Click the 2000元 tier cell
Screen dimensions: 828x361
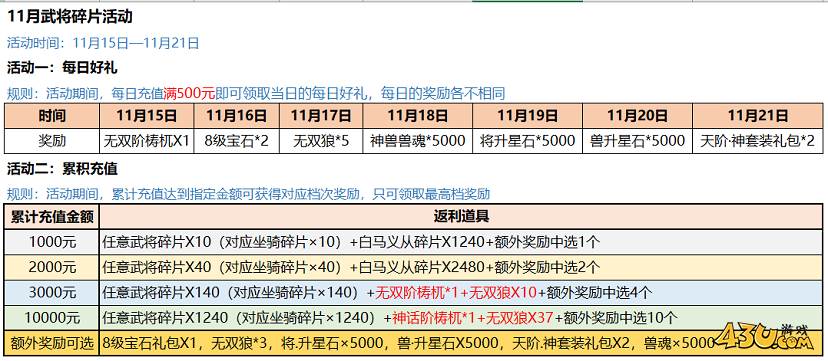(x=52, y=268)
